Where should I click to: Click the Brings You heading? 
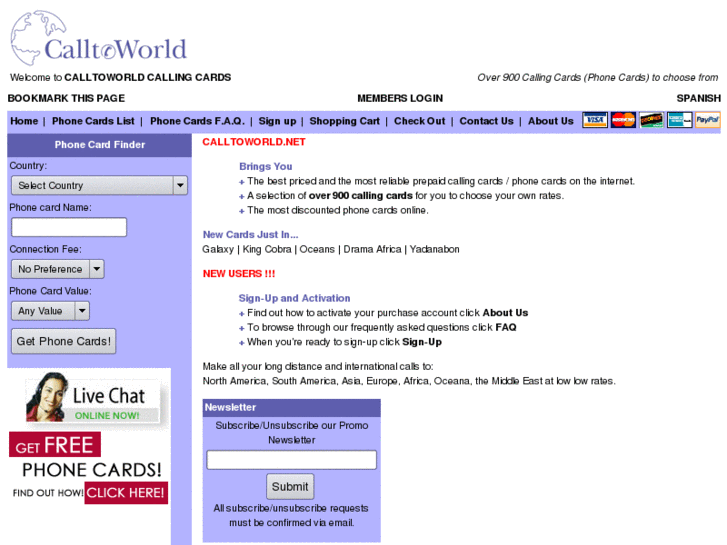(266, 167)
